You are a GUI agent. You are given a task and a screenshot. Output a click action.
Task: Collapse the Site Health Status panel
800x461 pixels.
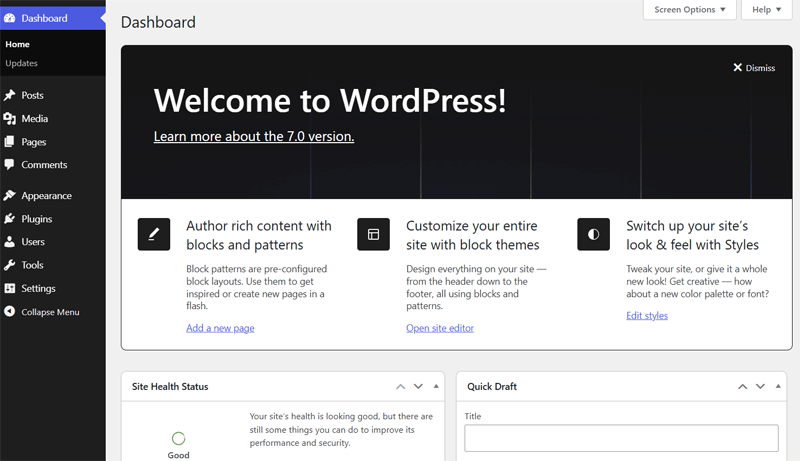(436, 387)
